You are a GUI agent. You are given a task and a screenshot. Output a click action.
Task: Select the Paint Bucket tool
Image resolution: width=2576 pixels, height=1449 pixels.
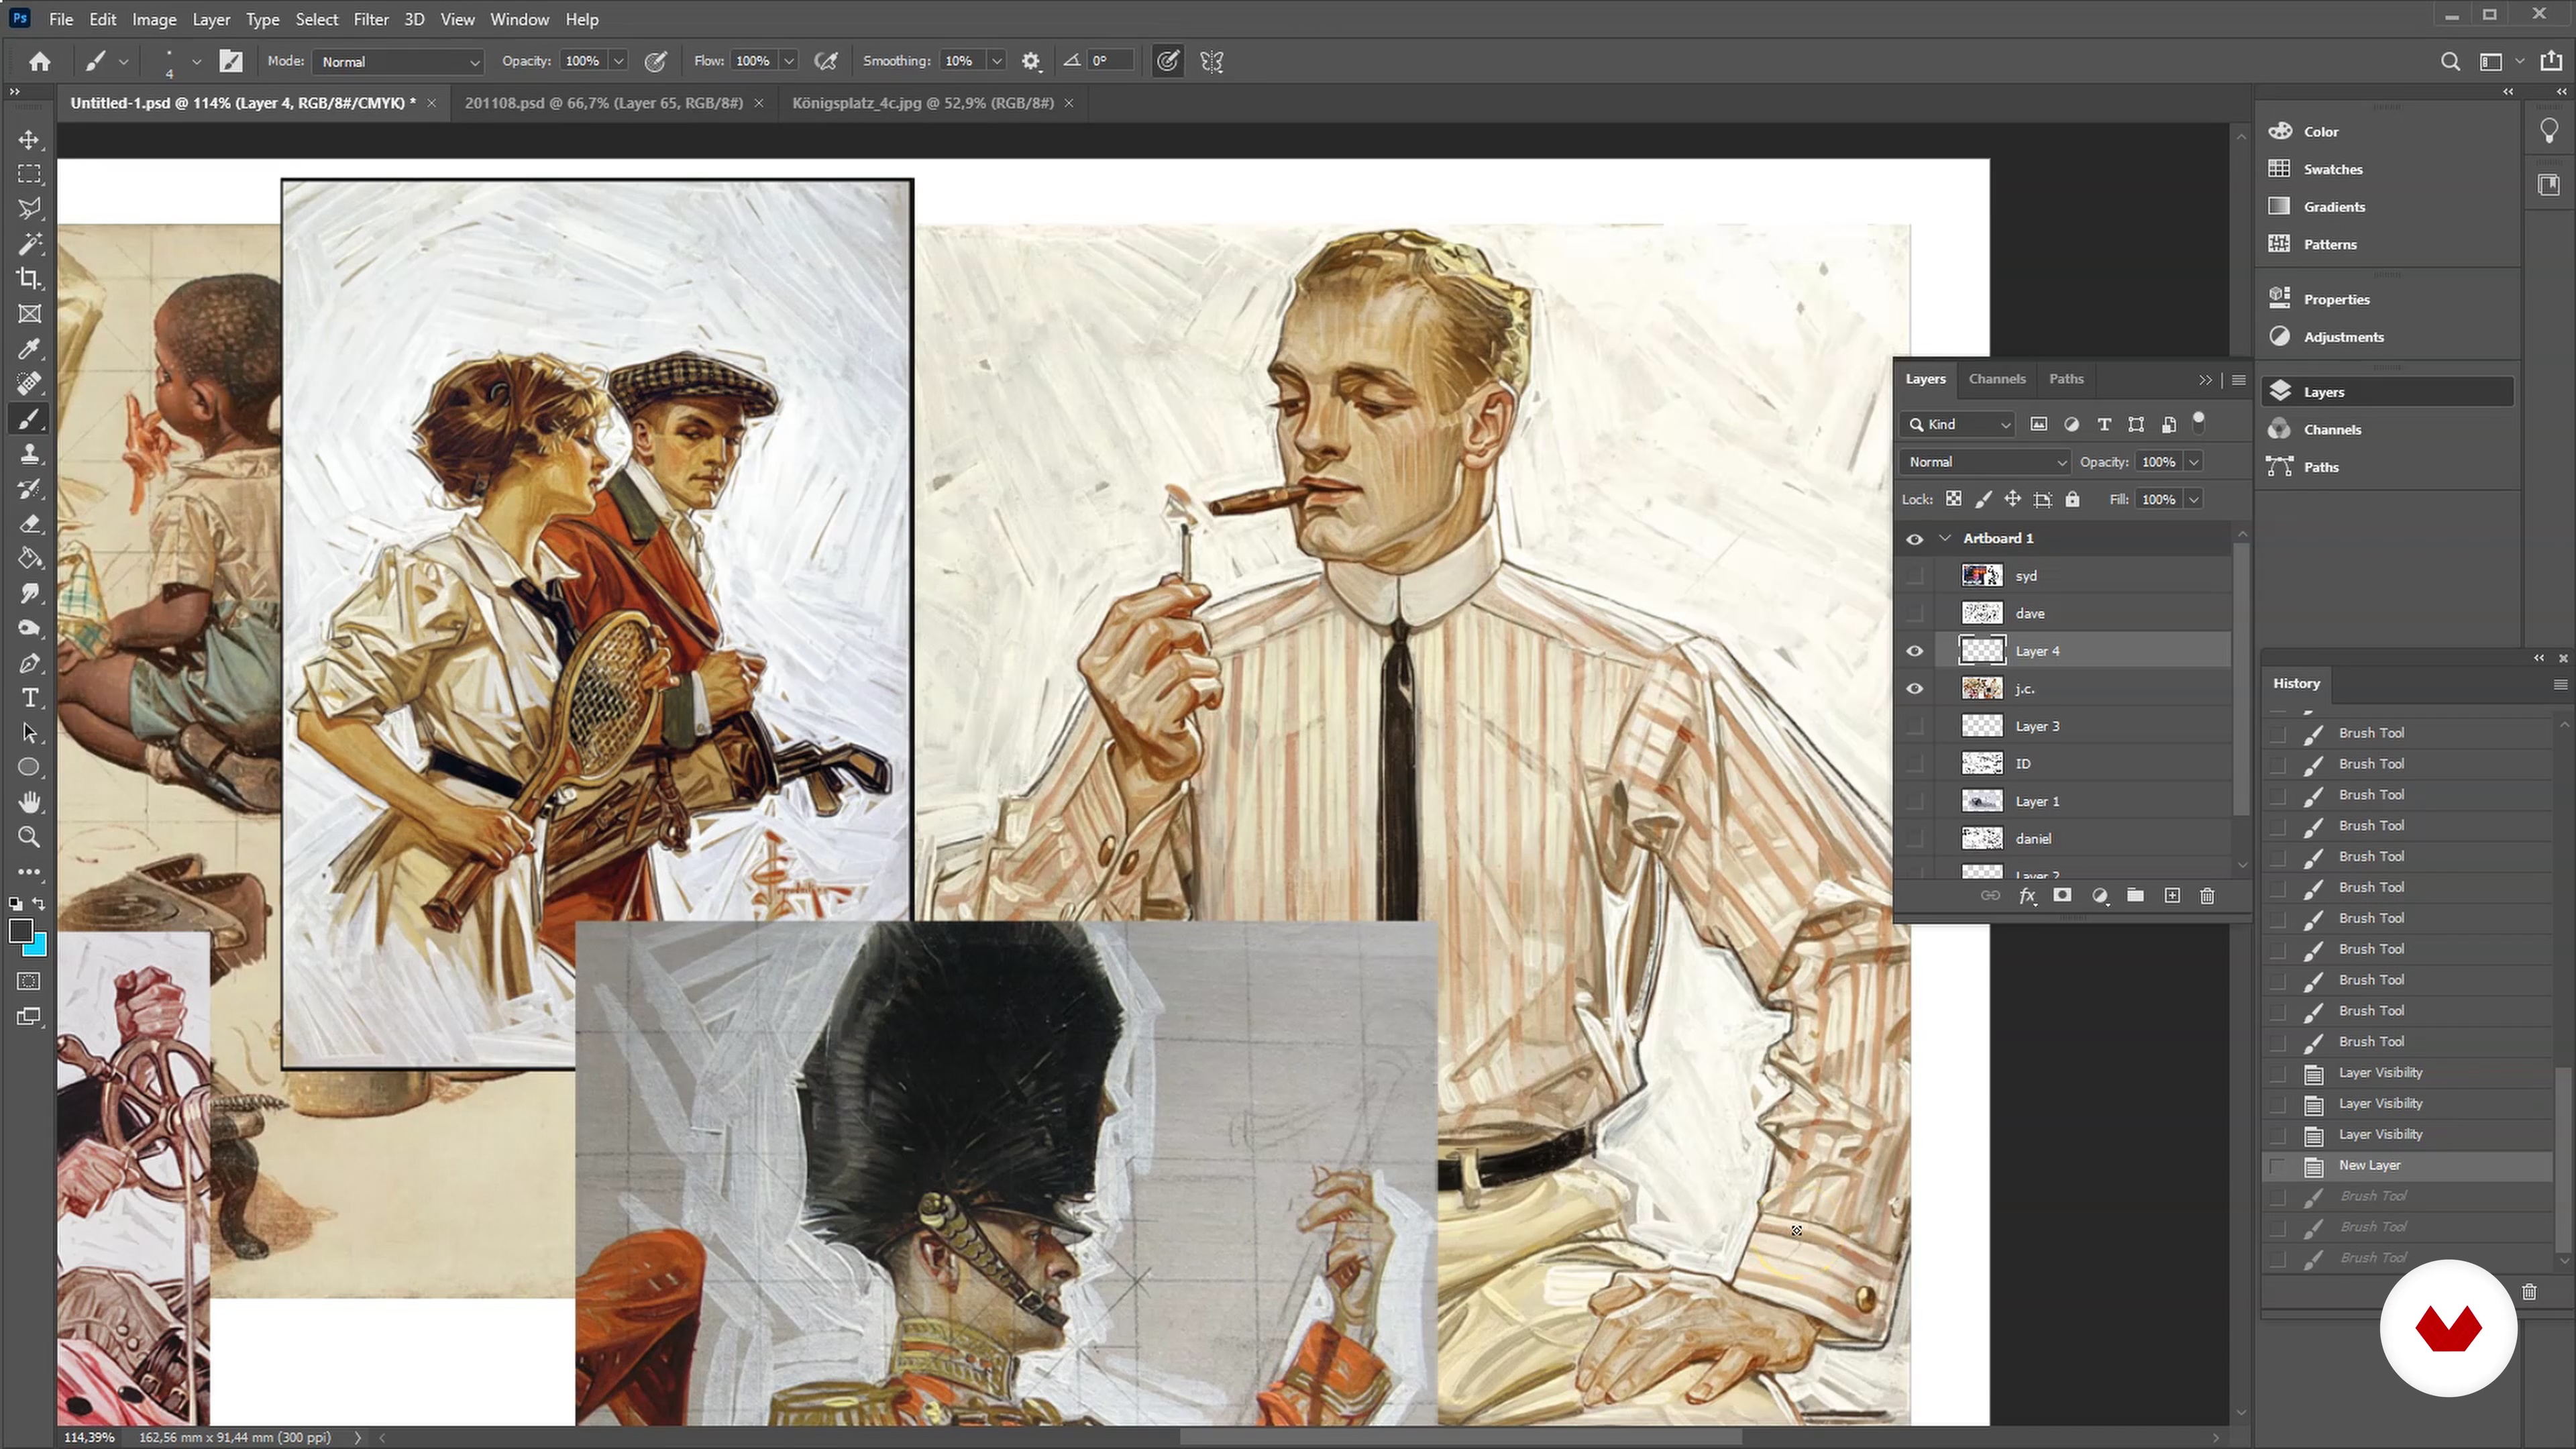(29, 558)
